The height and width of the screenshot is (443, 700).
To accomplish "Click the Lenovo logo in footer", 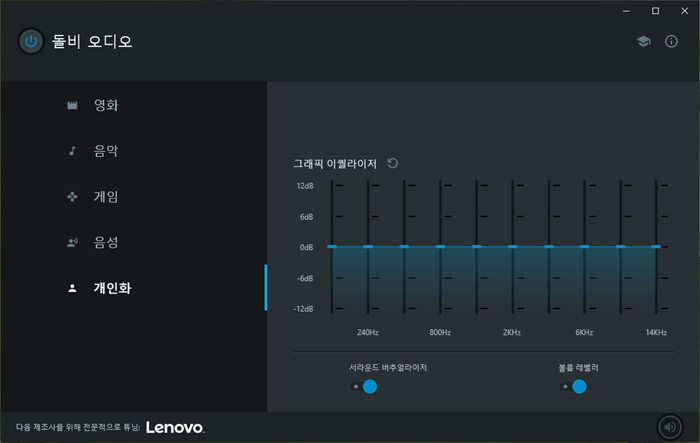I will click(x=175, y=427).
